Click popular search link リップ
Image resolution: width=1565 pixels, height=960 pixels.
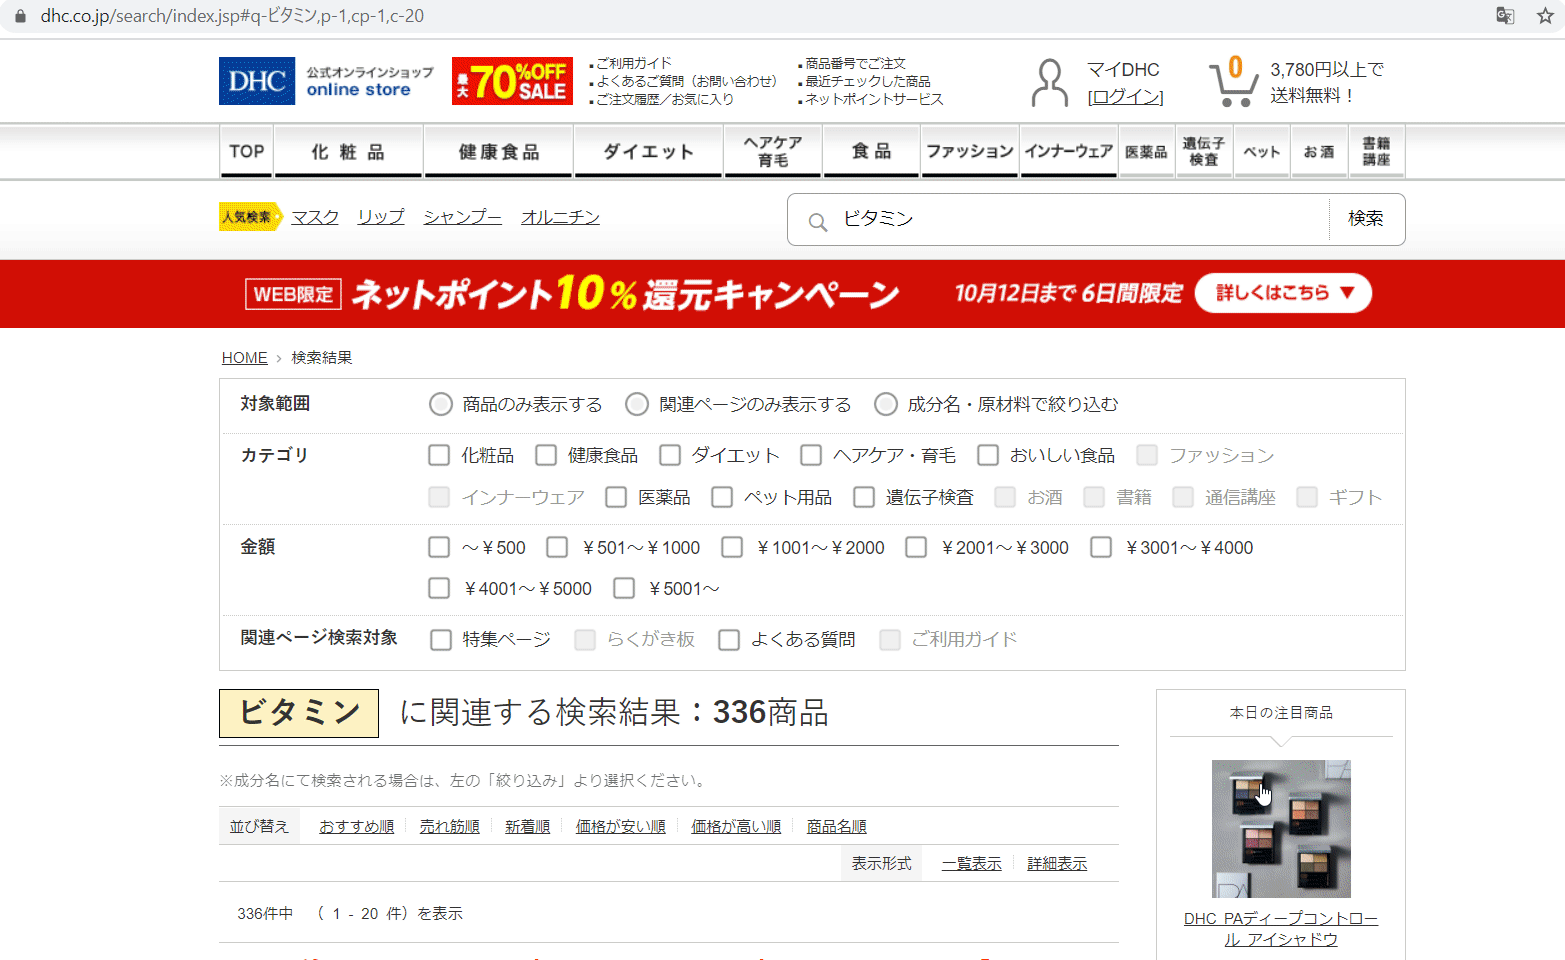(381, 217)
